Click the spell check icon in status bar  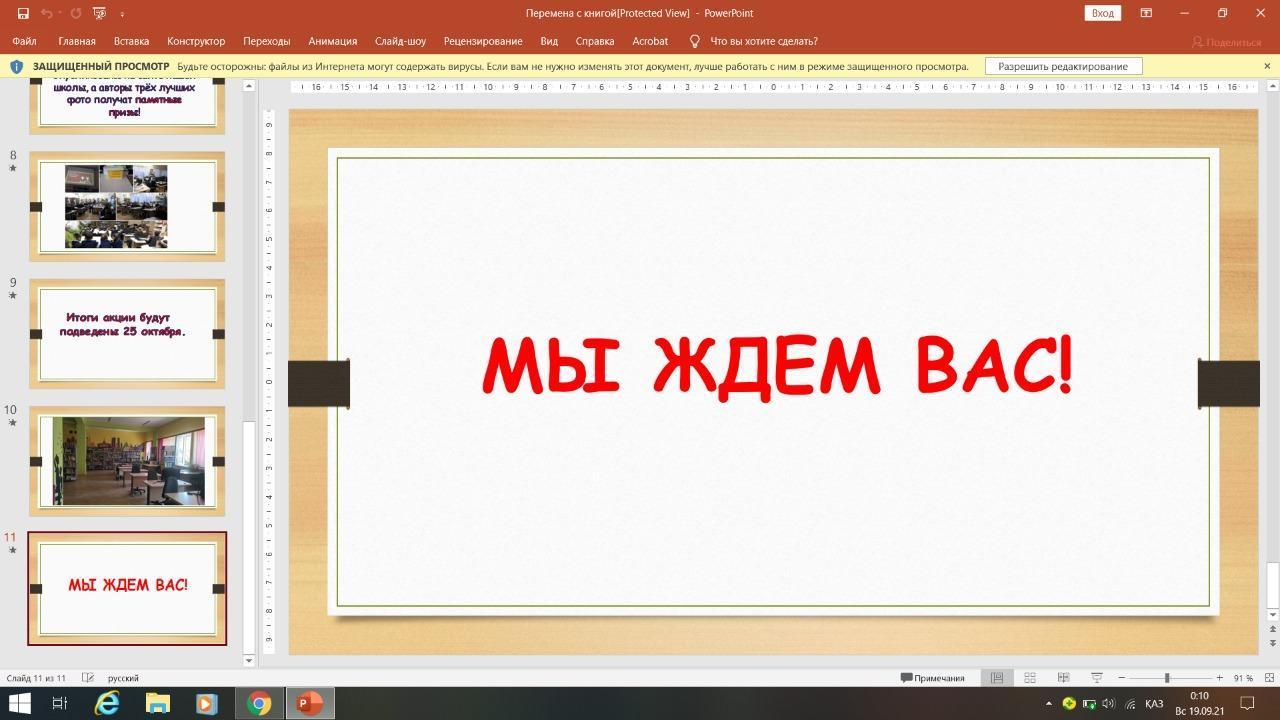coord(88,678)
